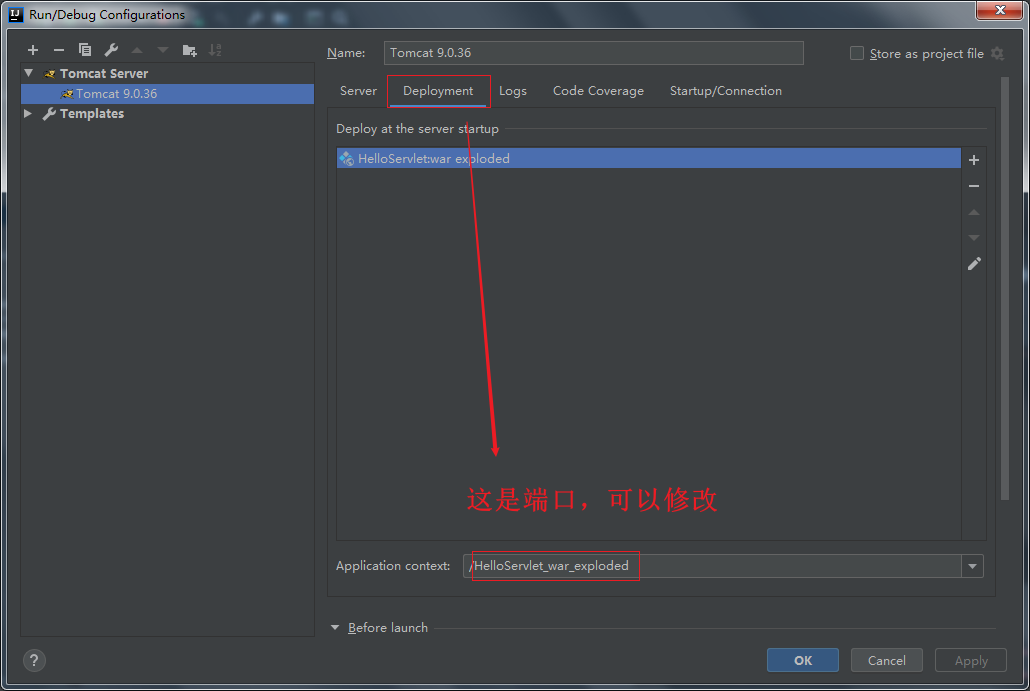Open project file storage gear settings
The height and width of the screenshot is (691, 1030).
[997, 54]
